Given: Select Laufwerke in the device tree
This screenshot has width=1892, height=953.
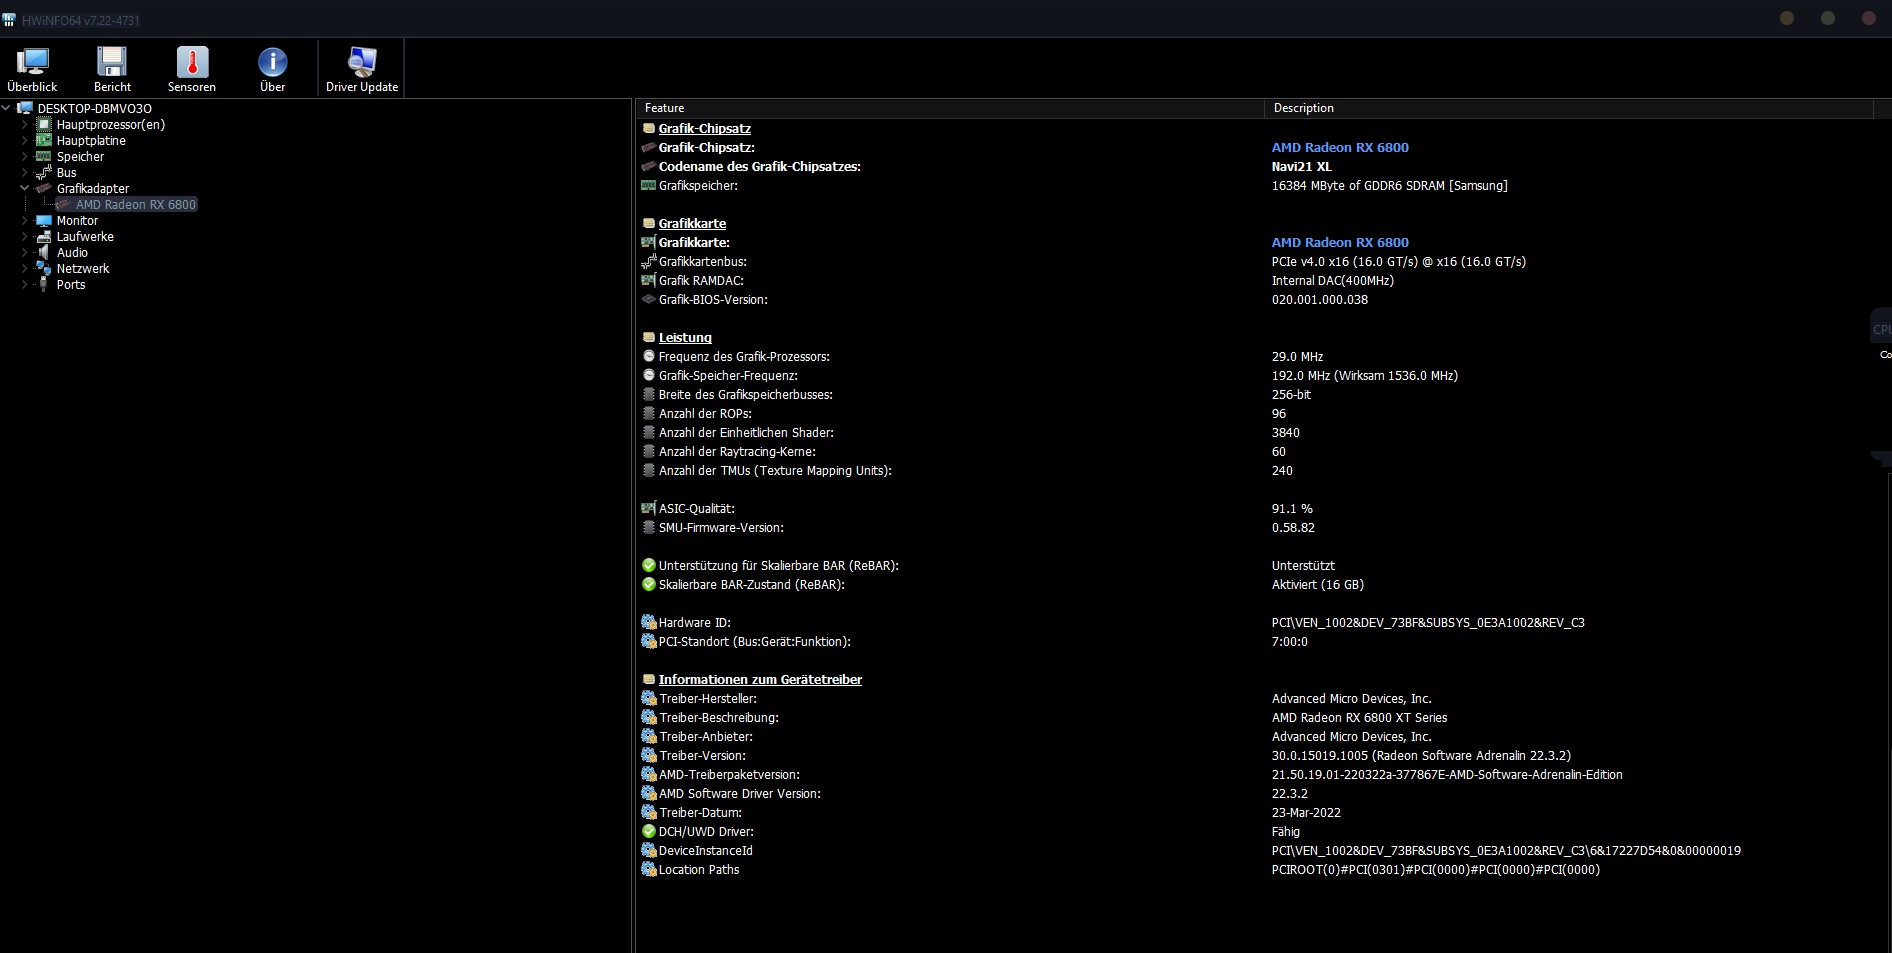Looking at the screenshot, I should (85, 237).
